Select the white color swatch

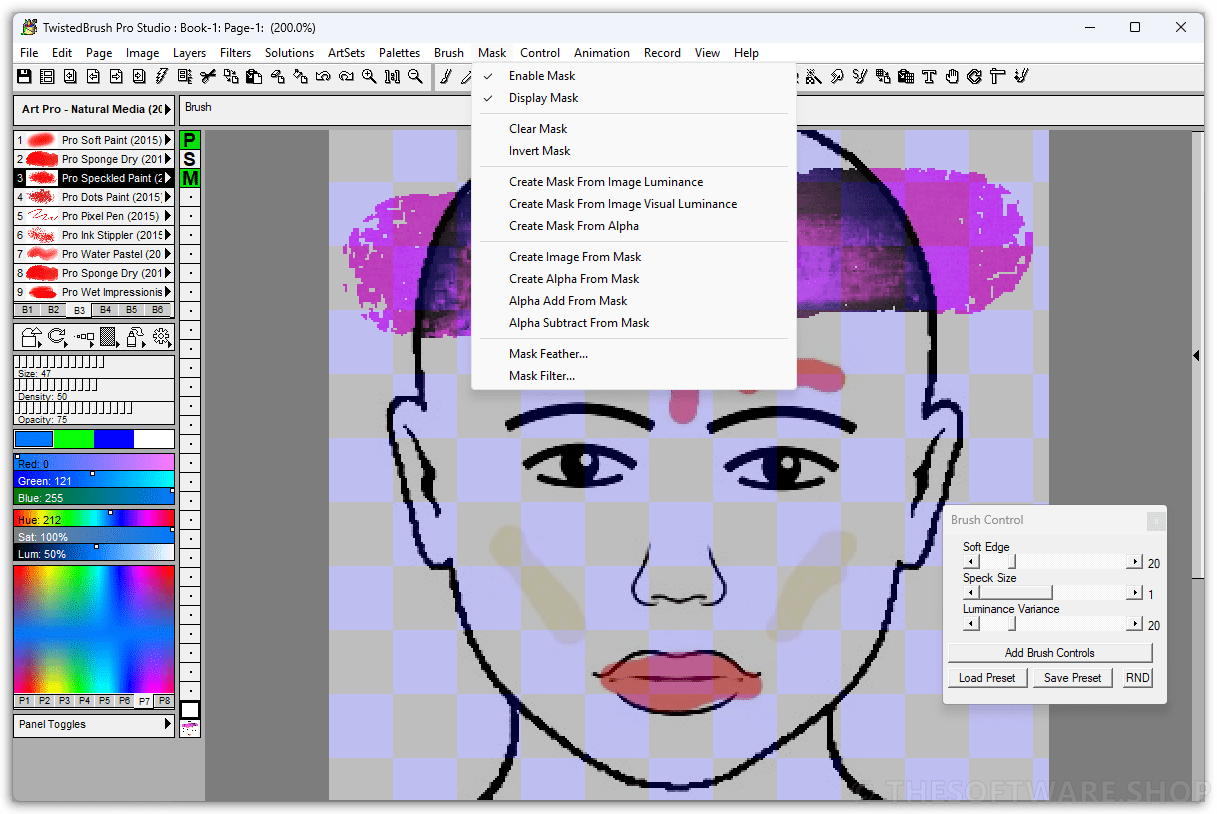(154, 439)
